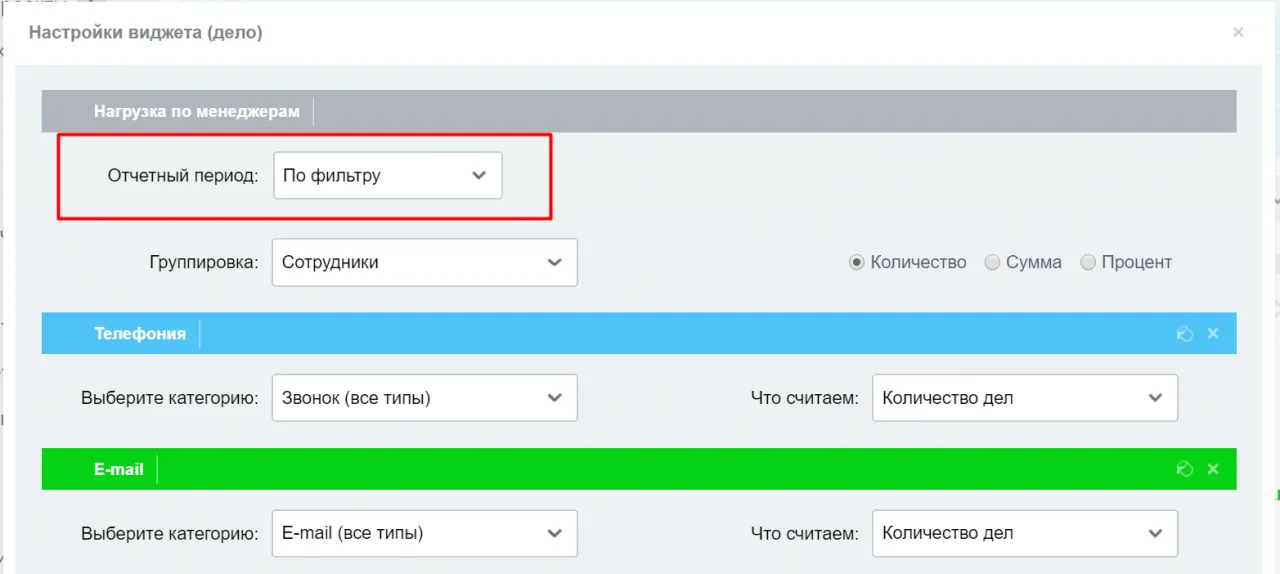Click the Отчетный период label
The height and width of the screenshot is (574, 1280).
(x=183, y=176)
